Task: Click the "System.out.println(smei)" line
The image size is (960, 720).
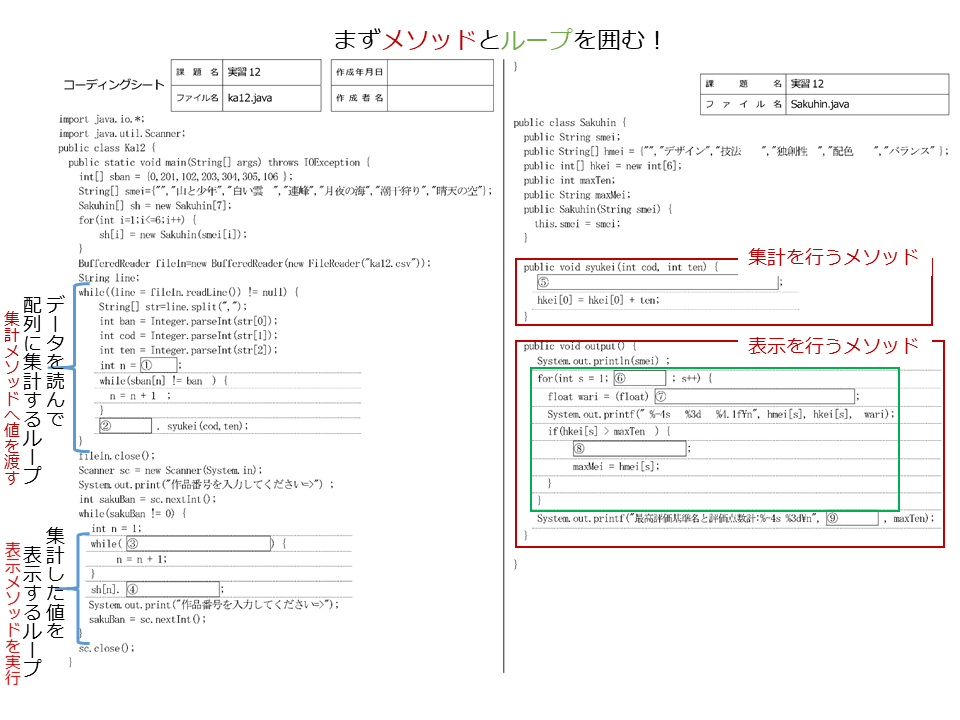Action: (604, 361)
